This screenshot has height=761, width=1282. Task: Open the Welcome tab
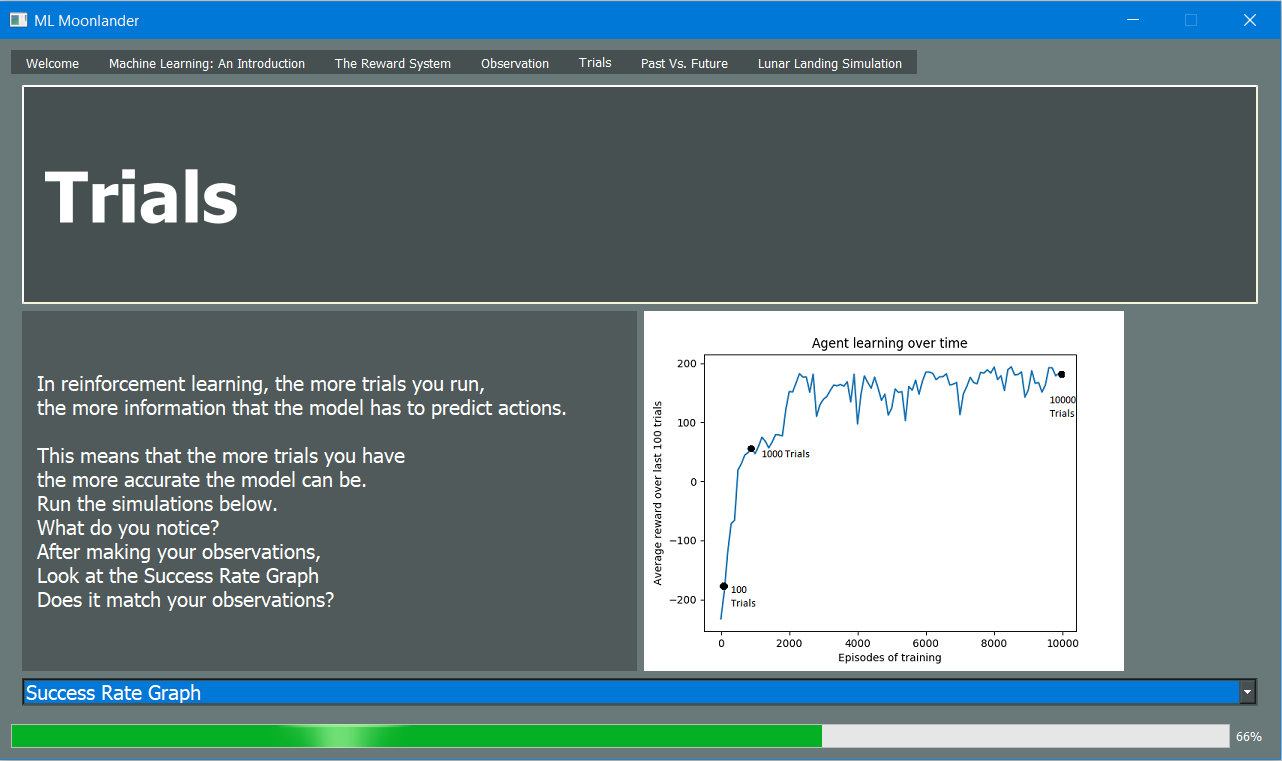(x=52, y=63)
